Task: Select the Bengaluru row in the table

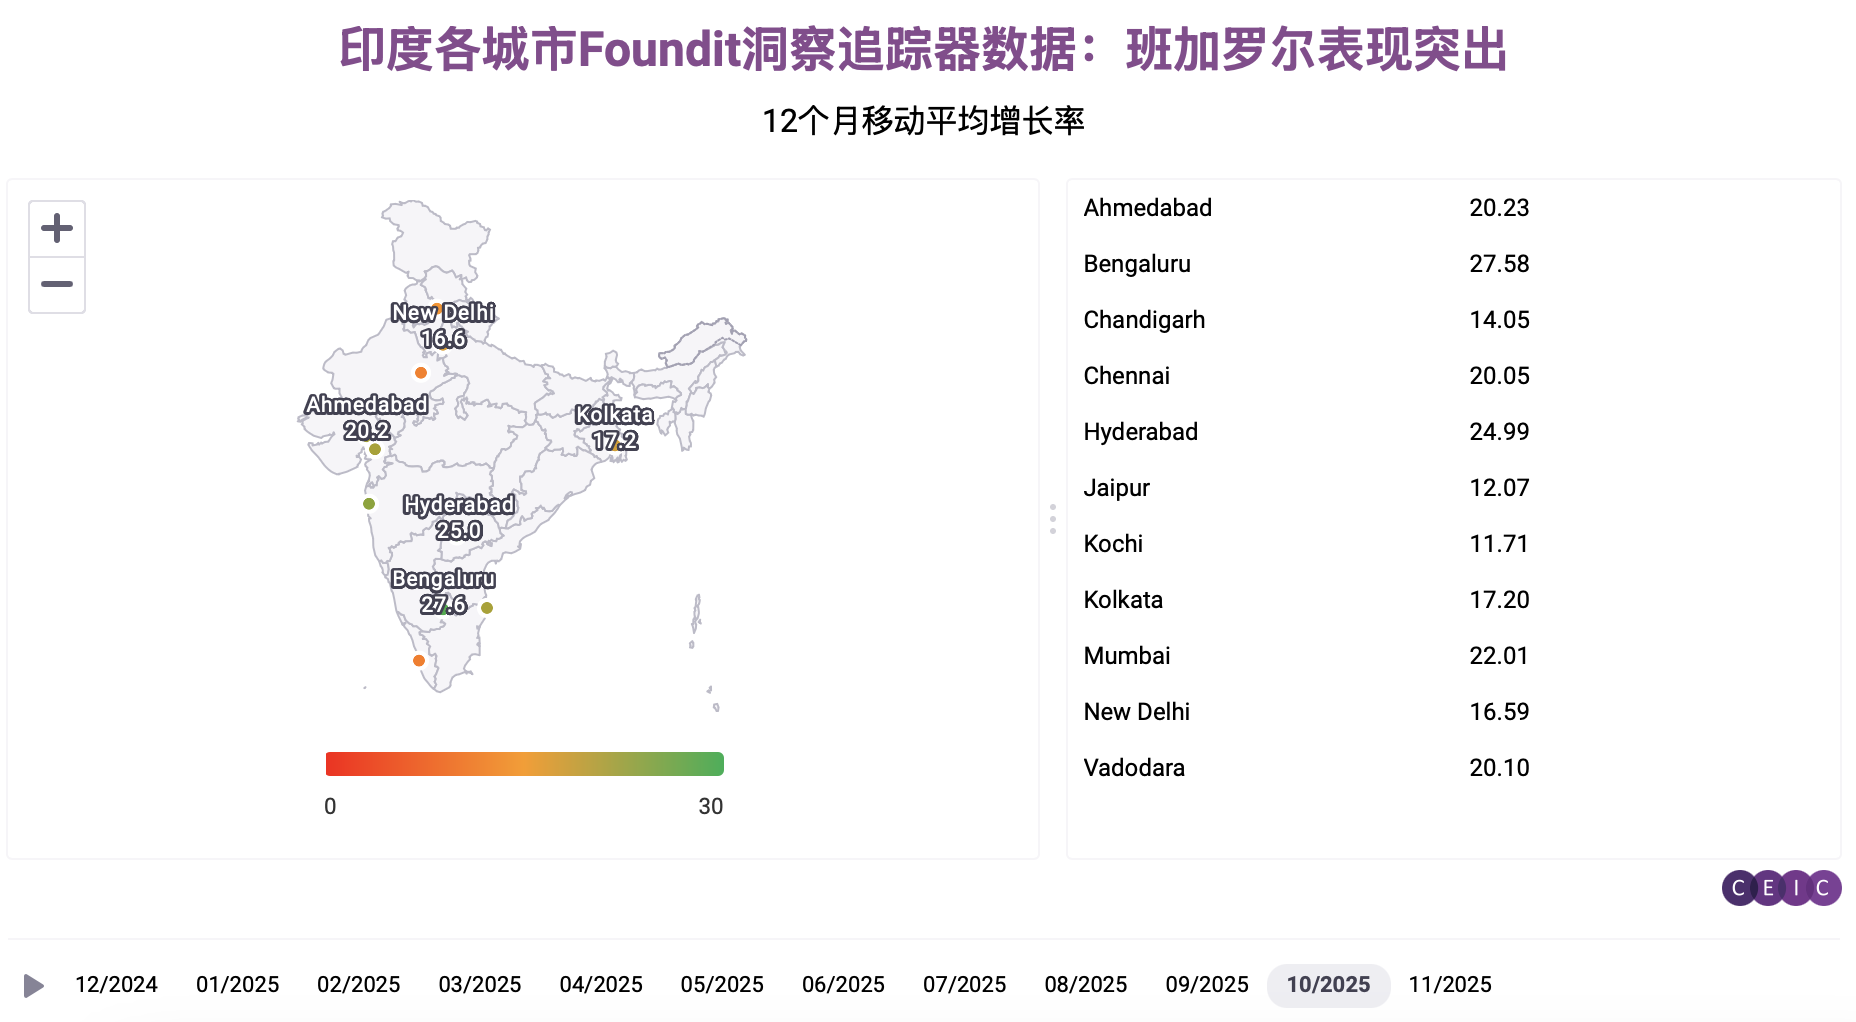Action: pyautogui.click(x=1137, y=264)
